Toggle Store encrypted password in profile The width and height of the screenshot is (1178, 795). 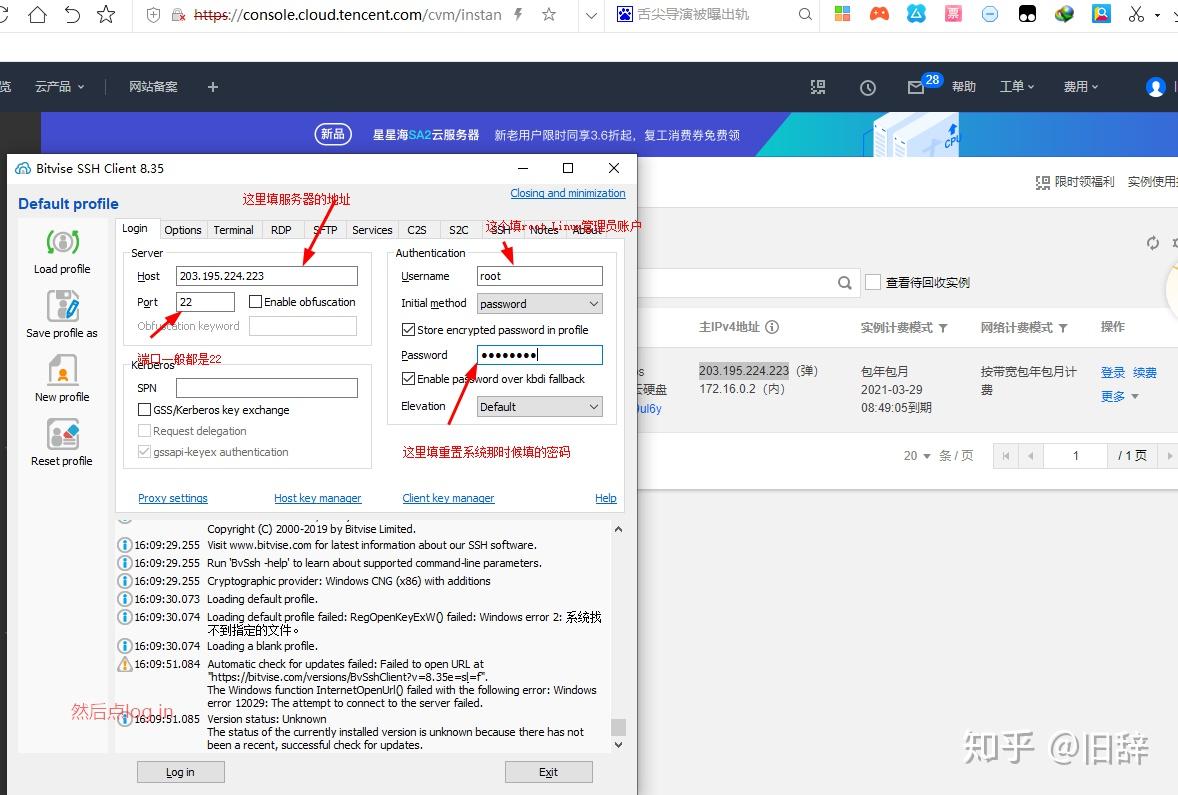[x=409, y=329]
